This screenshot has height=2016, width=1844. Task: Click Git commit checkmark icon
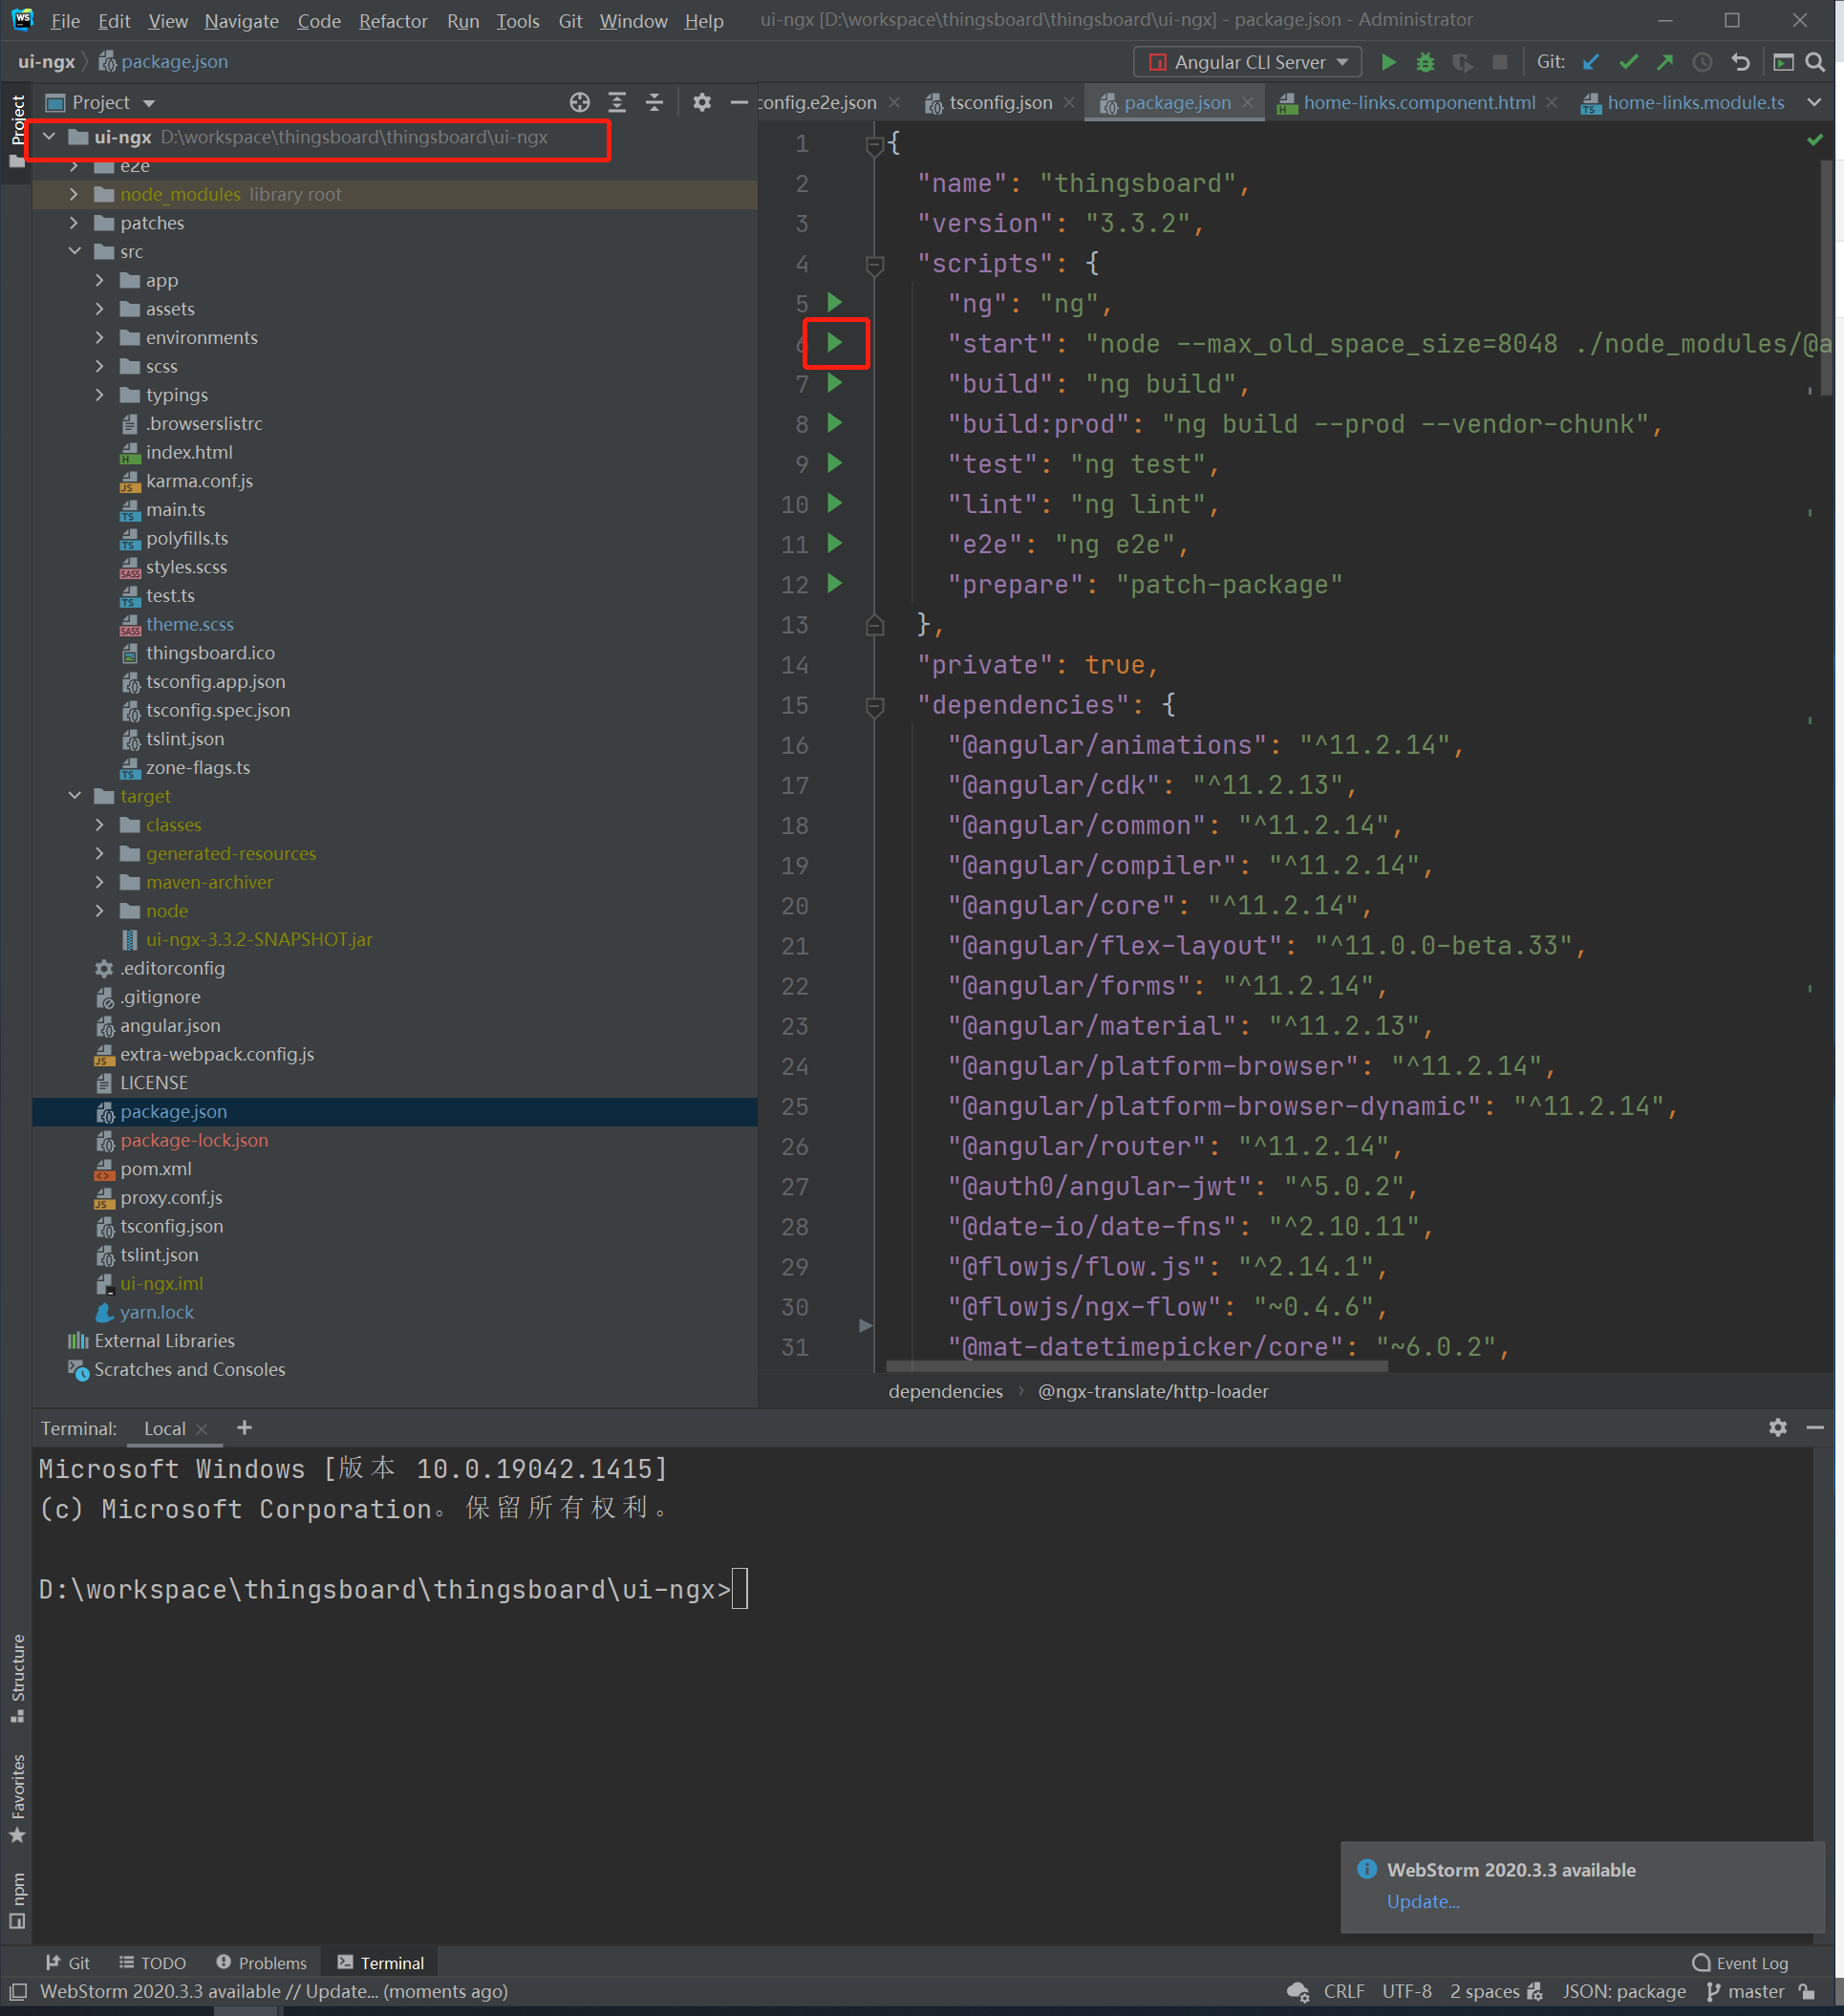(x=1628, y=62)
